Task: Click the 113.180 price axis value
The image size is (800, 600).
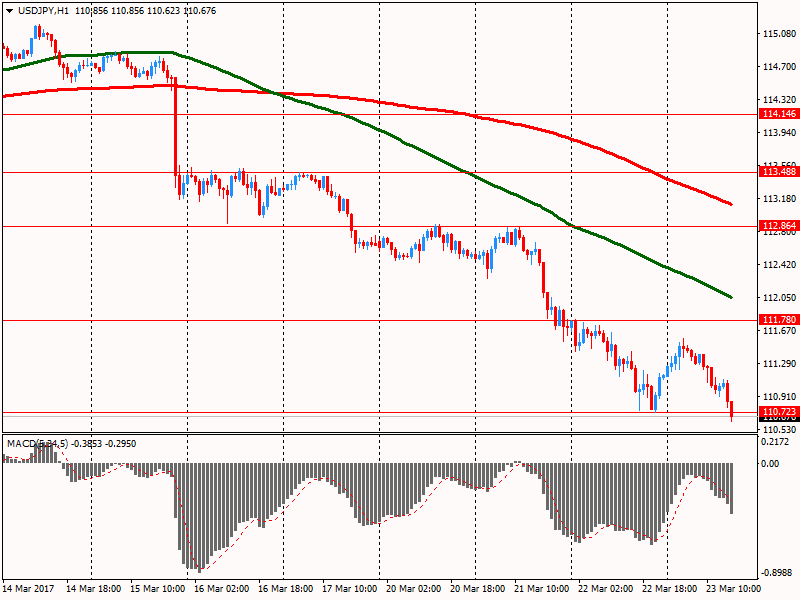Action: click(779, 198)
